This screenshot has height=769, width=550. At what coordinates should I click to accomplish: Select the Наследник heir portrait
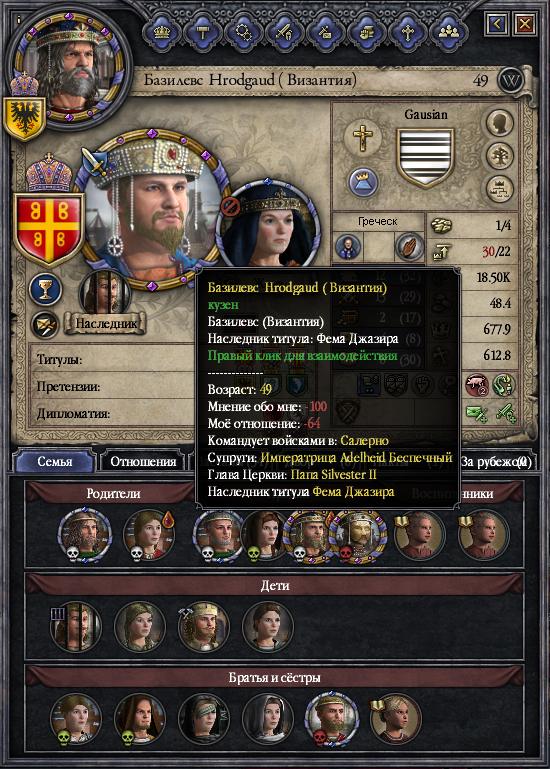click(105, 293)
